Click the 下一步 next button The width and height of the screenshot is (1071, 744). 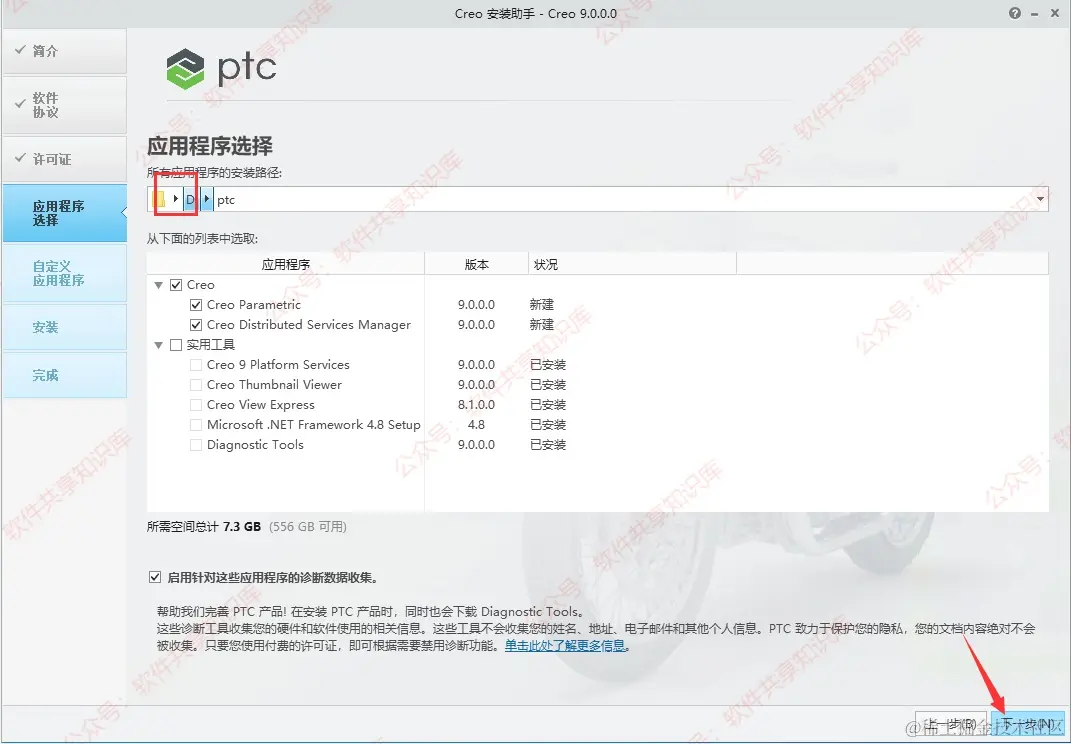(x=1027, y=724)
